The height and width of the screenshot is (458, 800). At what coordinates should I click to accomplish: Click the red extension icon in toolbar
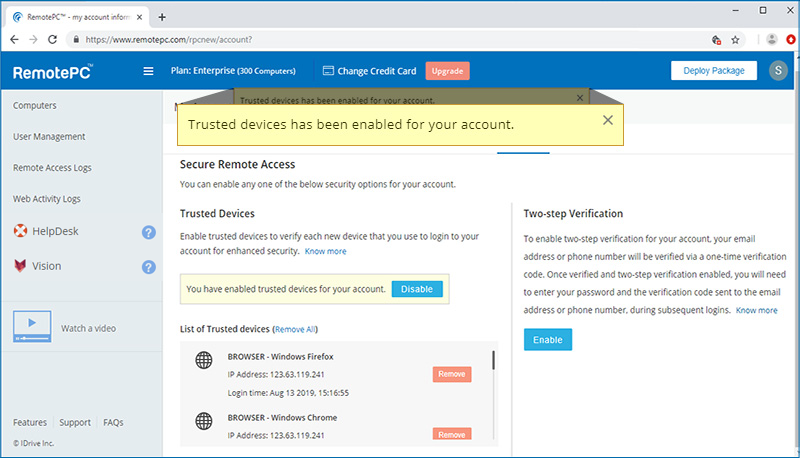pyautogui.click(x=791, y=39)
